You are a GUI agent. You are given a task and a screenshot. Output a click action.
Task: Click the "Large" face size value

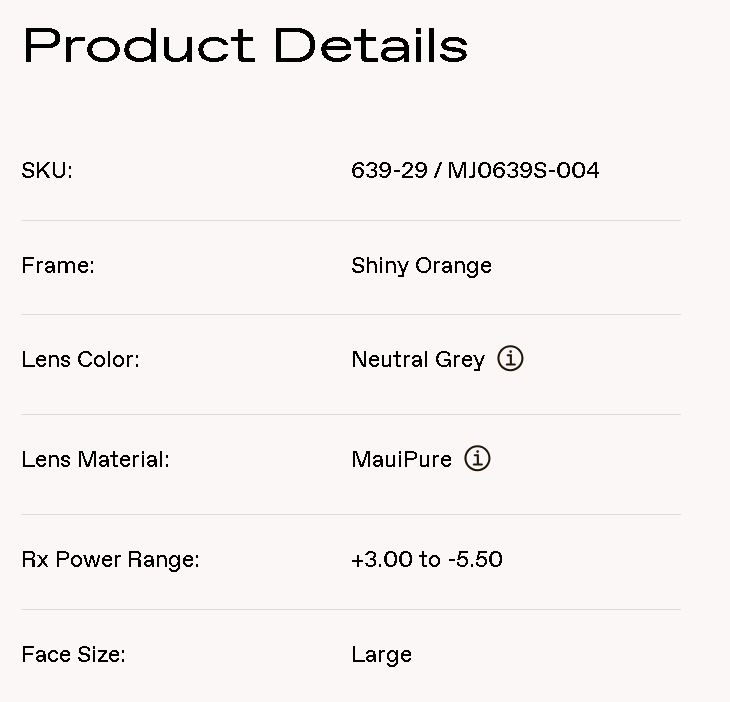pos(381,655)
